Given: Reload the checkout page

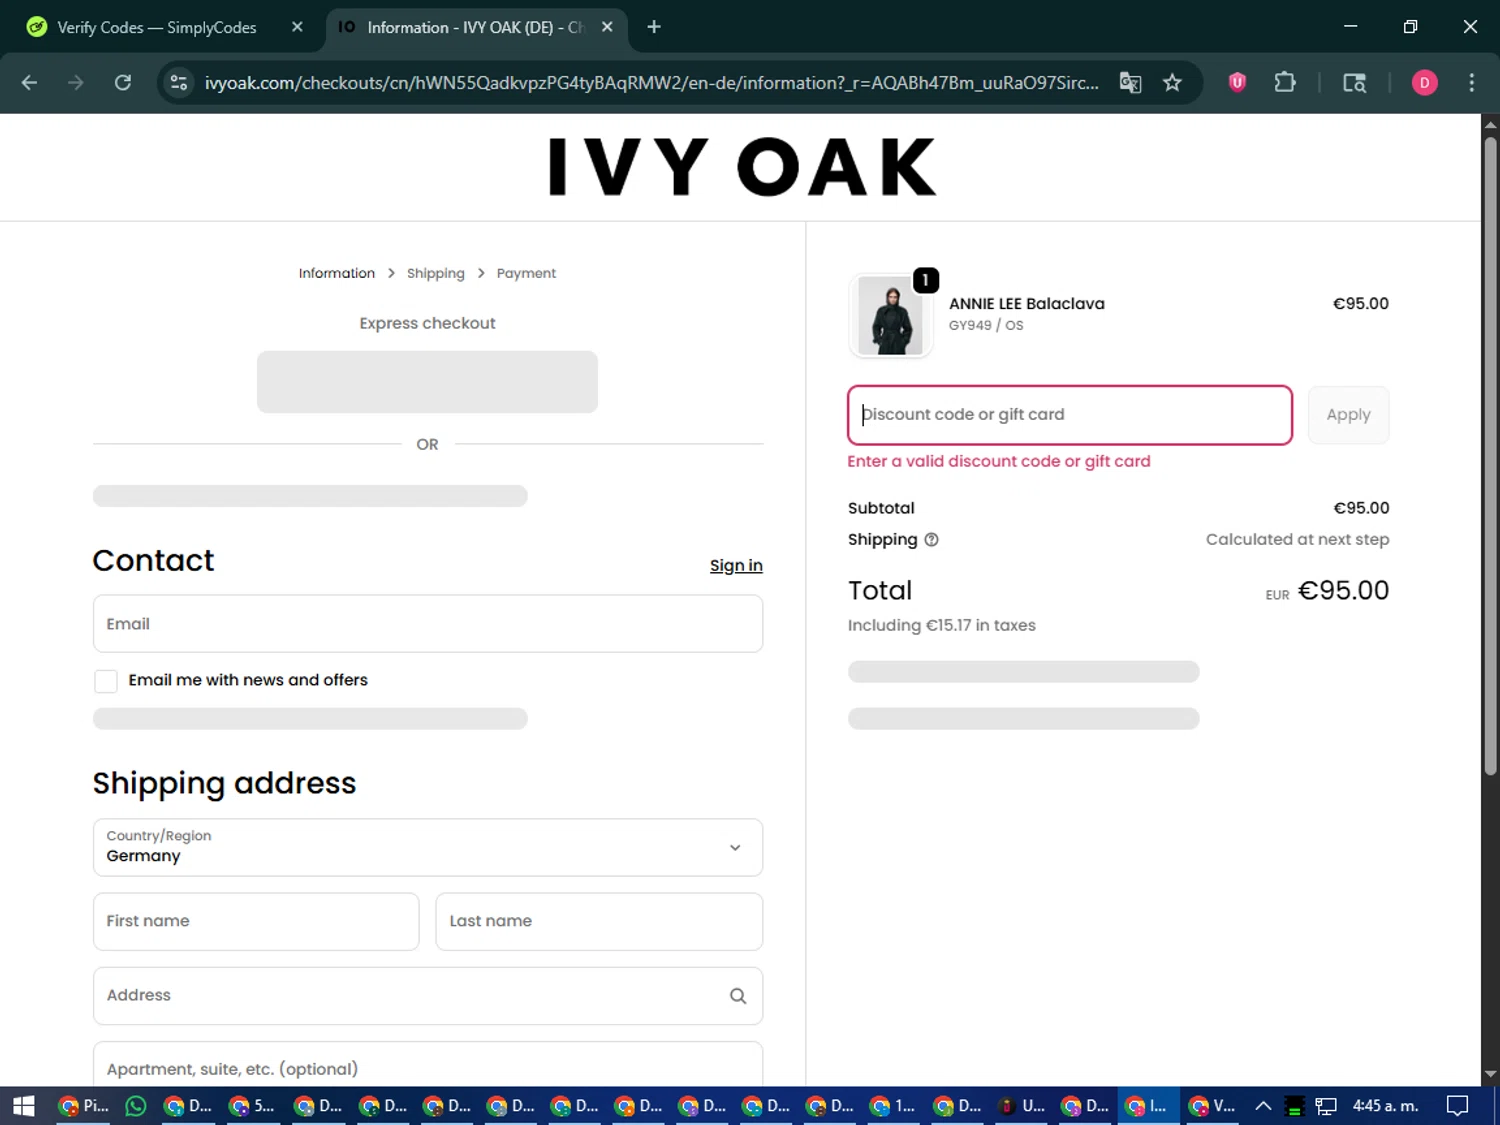Looking at the screenshot, I should pyautogui.click(x=123, y=83).
